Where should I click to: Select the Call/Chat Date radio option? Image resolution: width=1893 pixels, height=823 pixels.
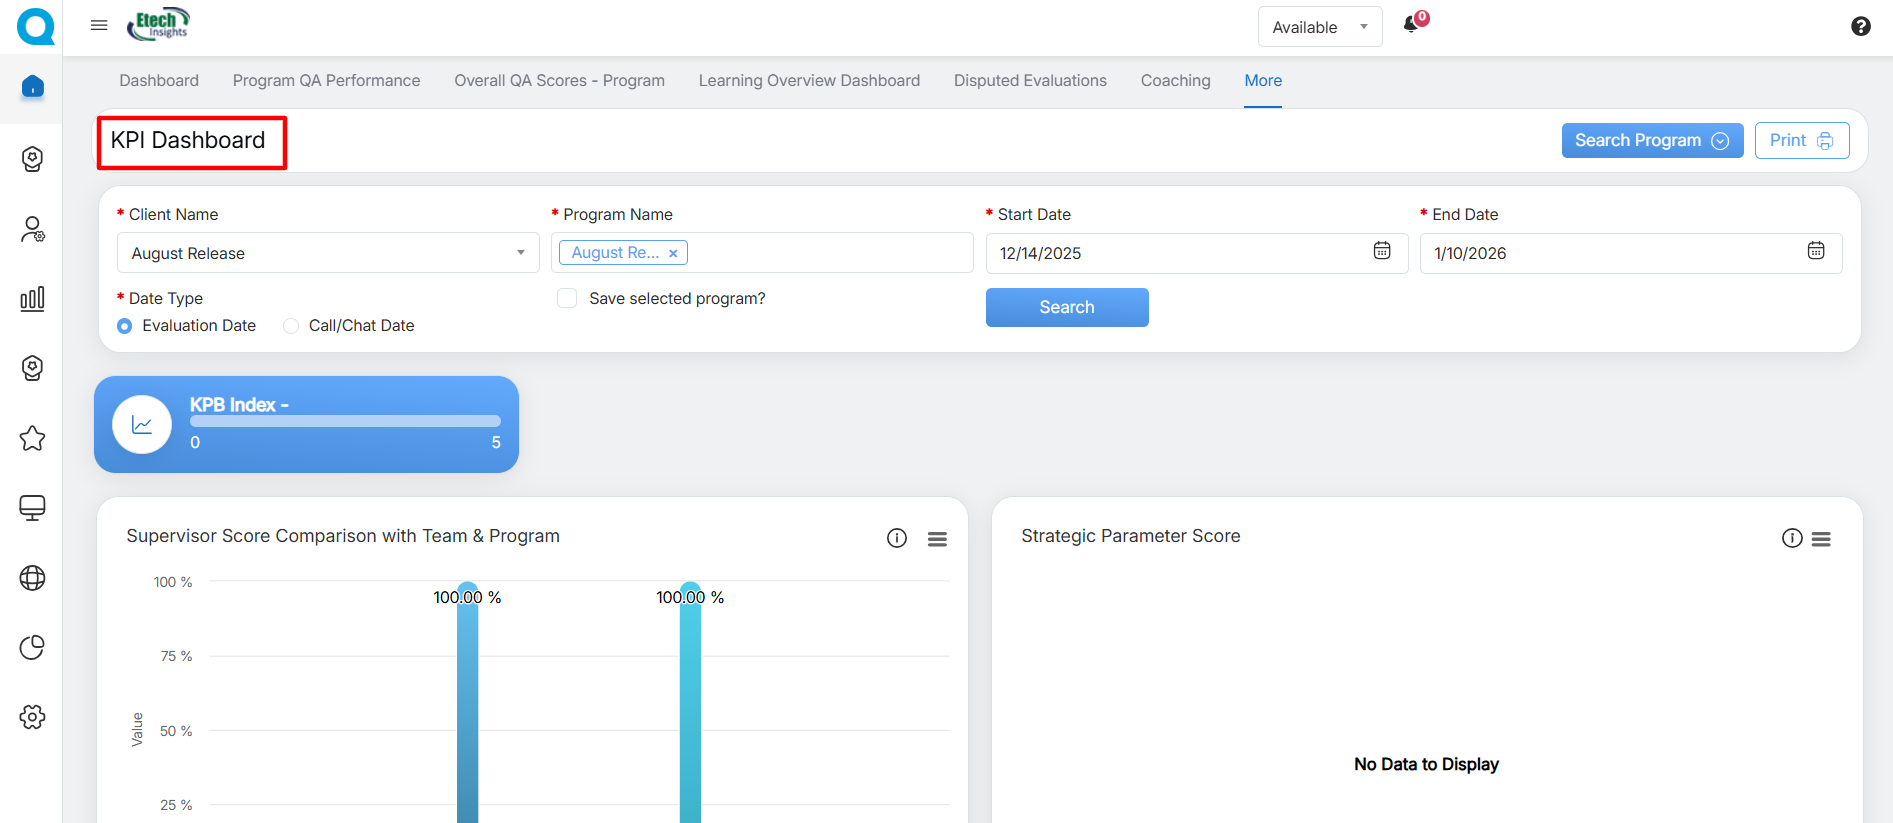pos(291,326)
